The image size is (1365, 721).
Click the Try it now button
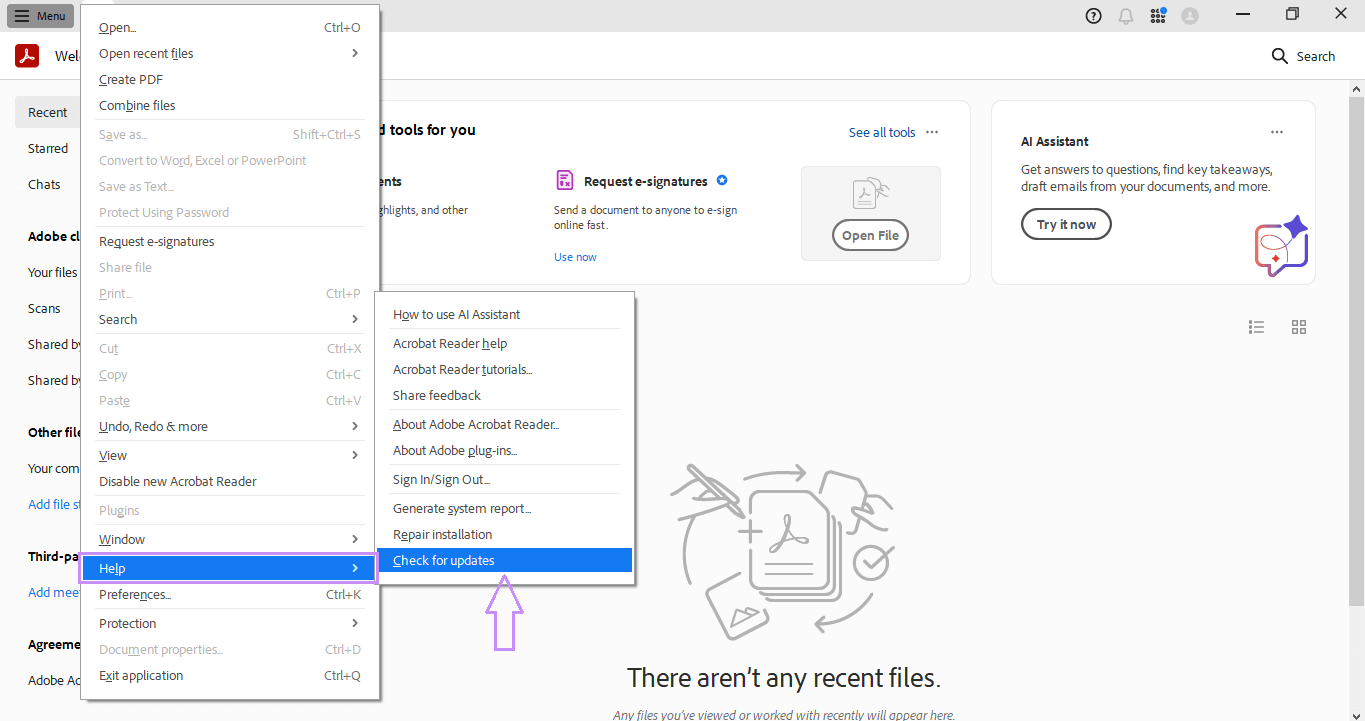[x=1066, y=224]
